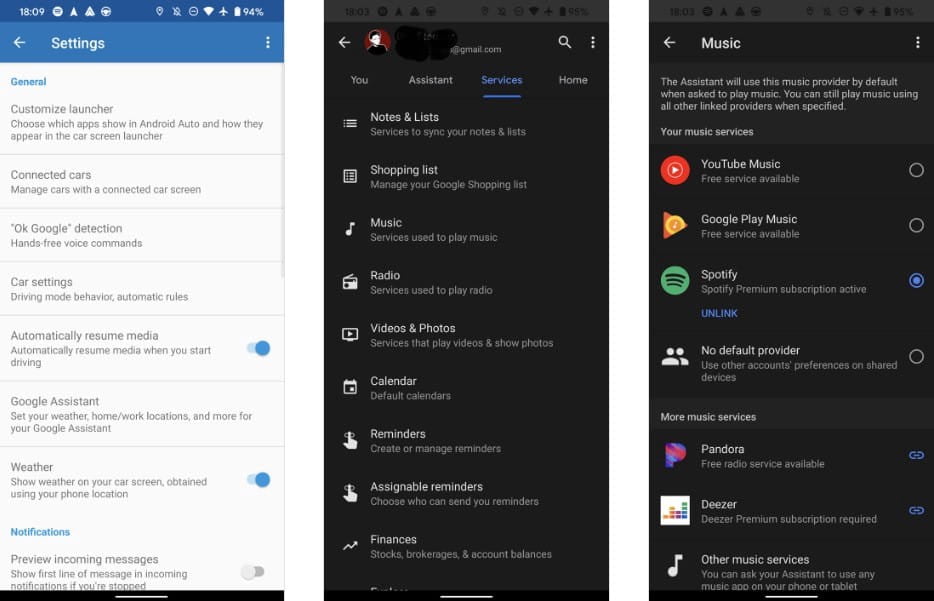Enable Preview incoming messages switch
The image size is (934, 601).
click(x=253, y=572)
